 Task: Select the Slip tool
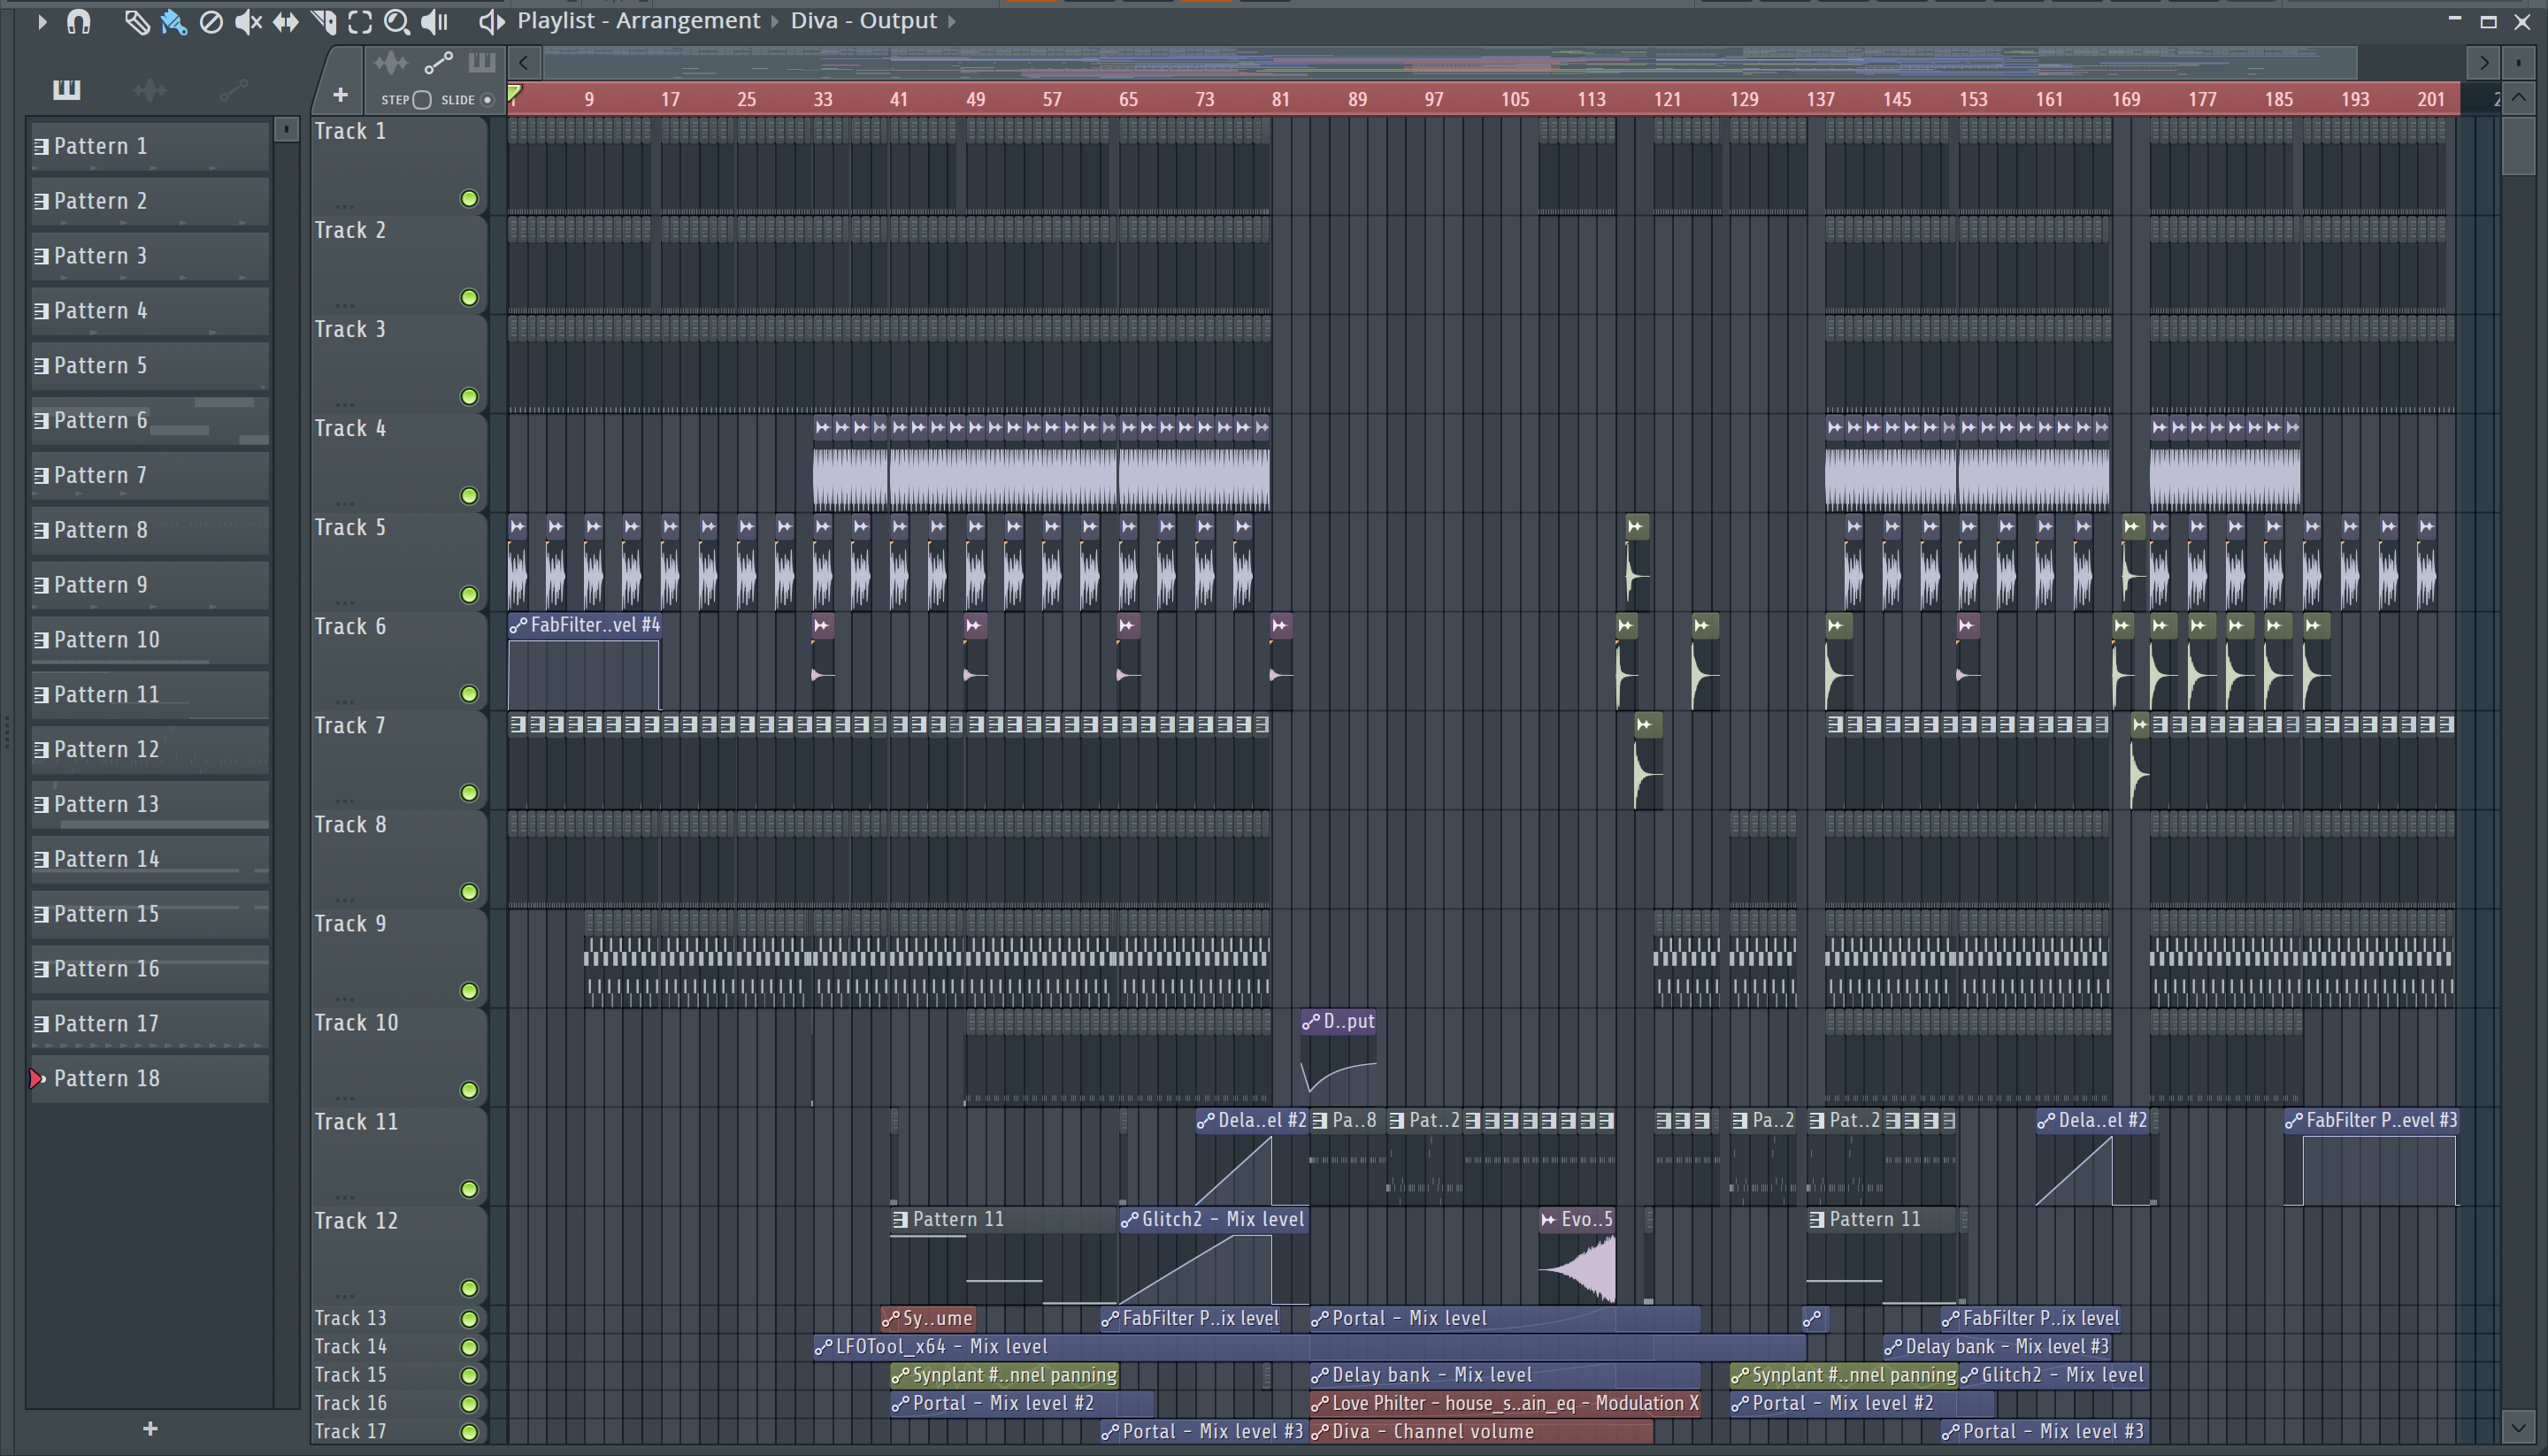[286, 21]
